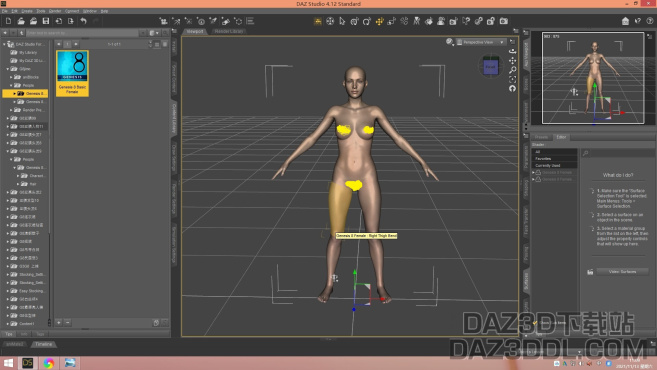Click the Windows Start button

8,363
